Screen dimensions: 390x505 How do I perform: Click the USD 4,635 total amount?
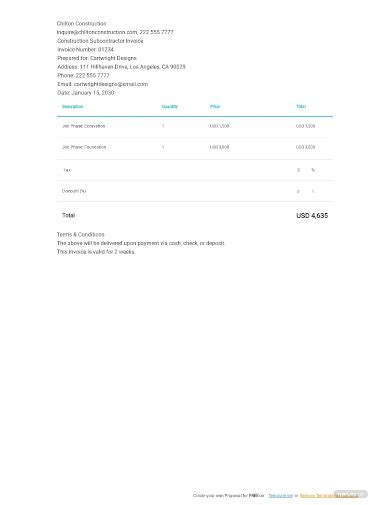[x=312, y=216]
